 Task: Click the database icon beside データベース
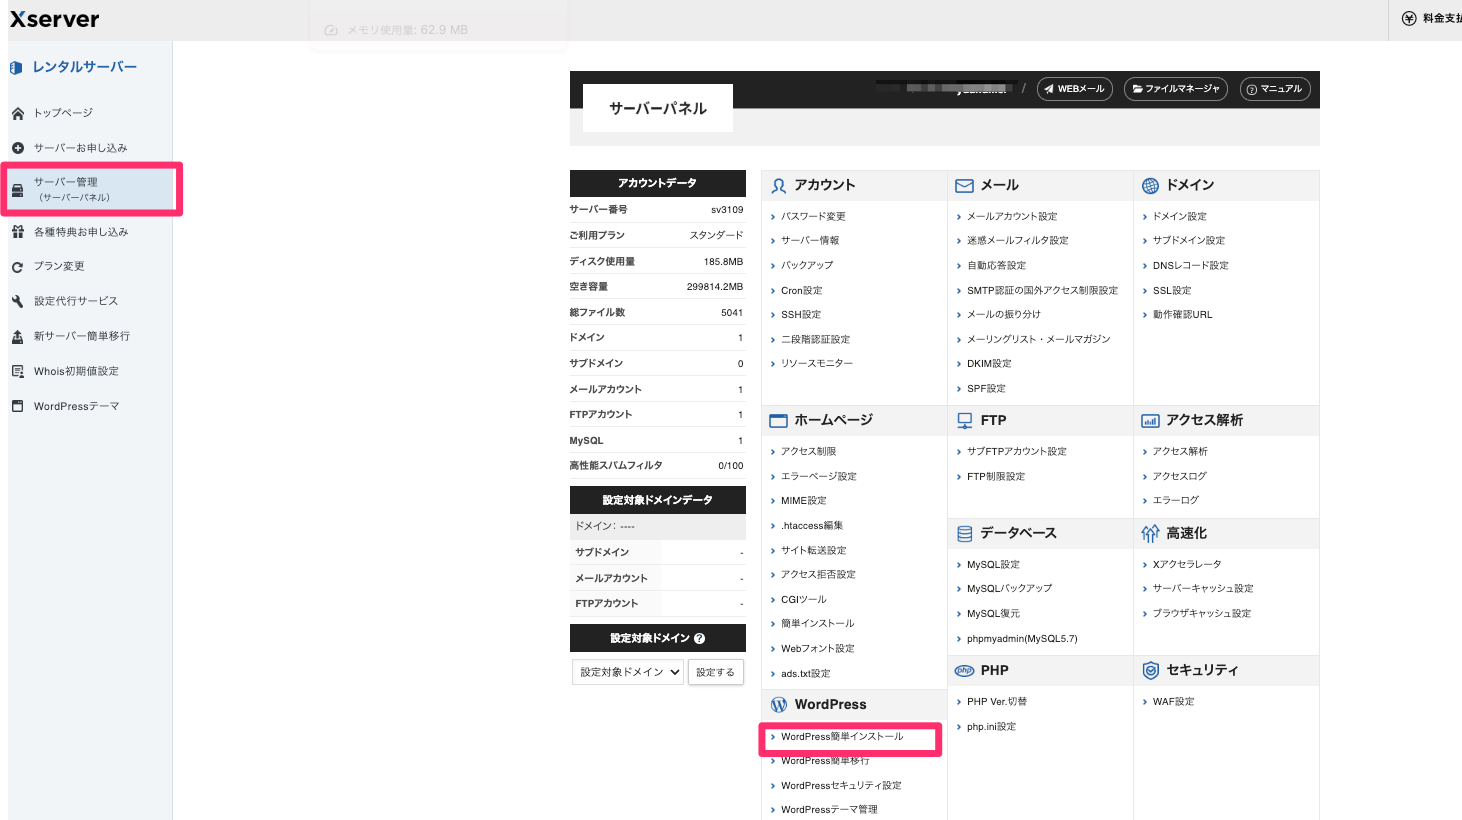point(964,533)
